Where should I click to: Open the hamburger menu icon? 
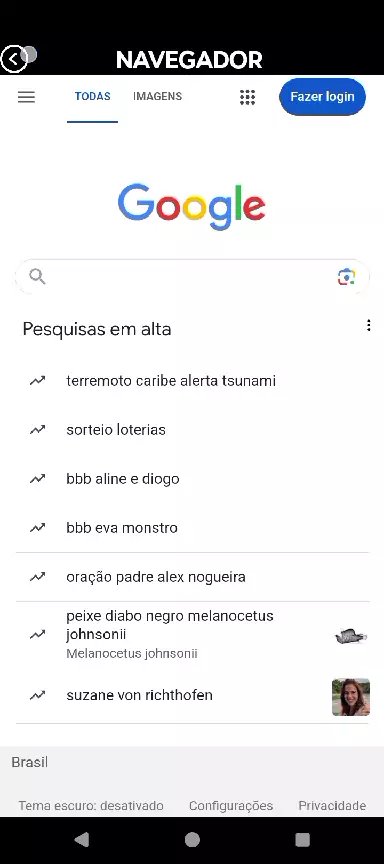tap(26, 97)
